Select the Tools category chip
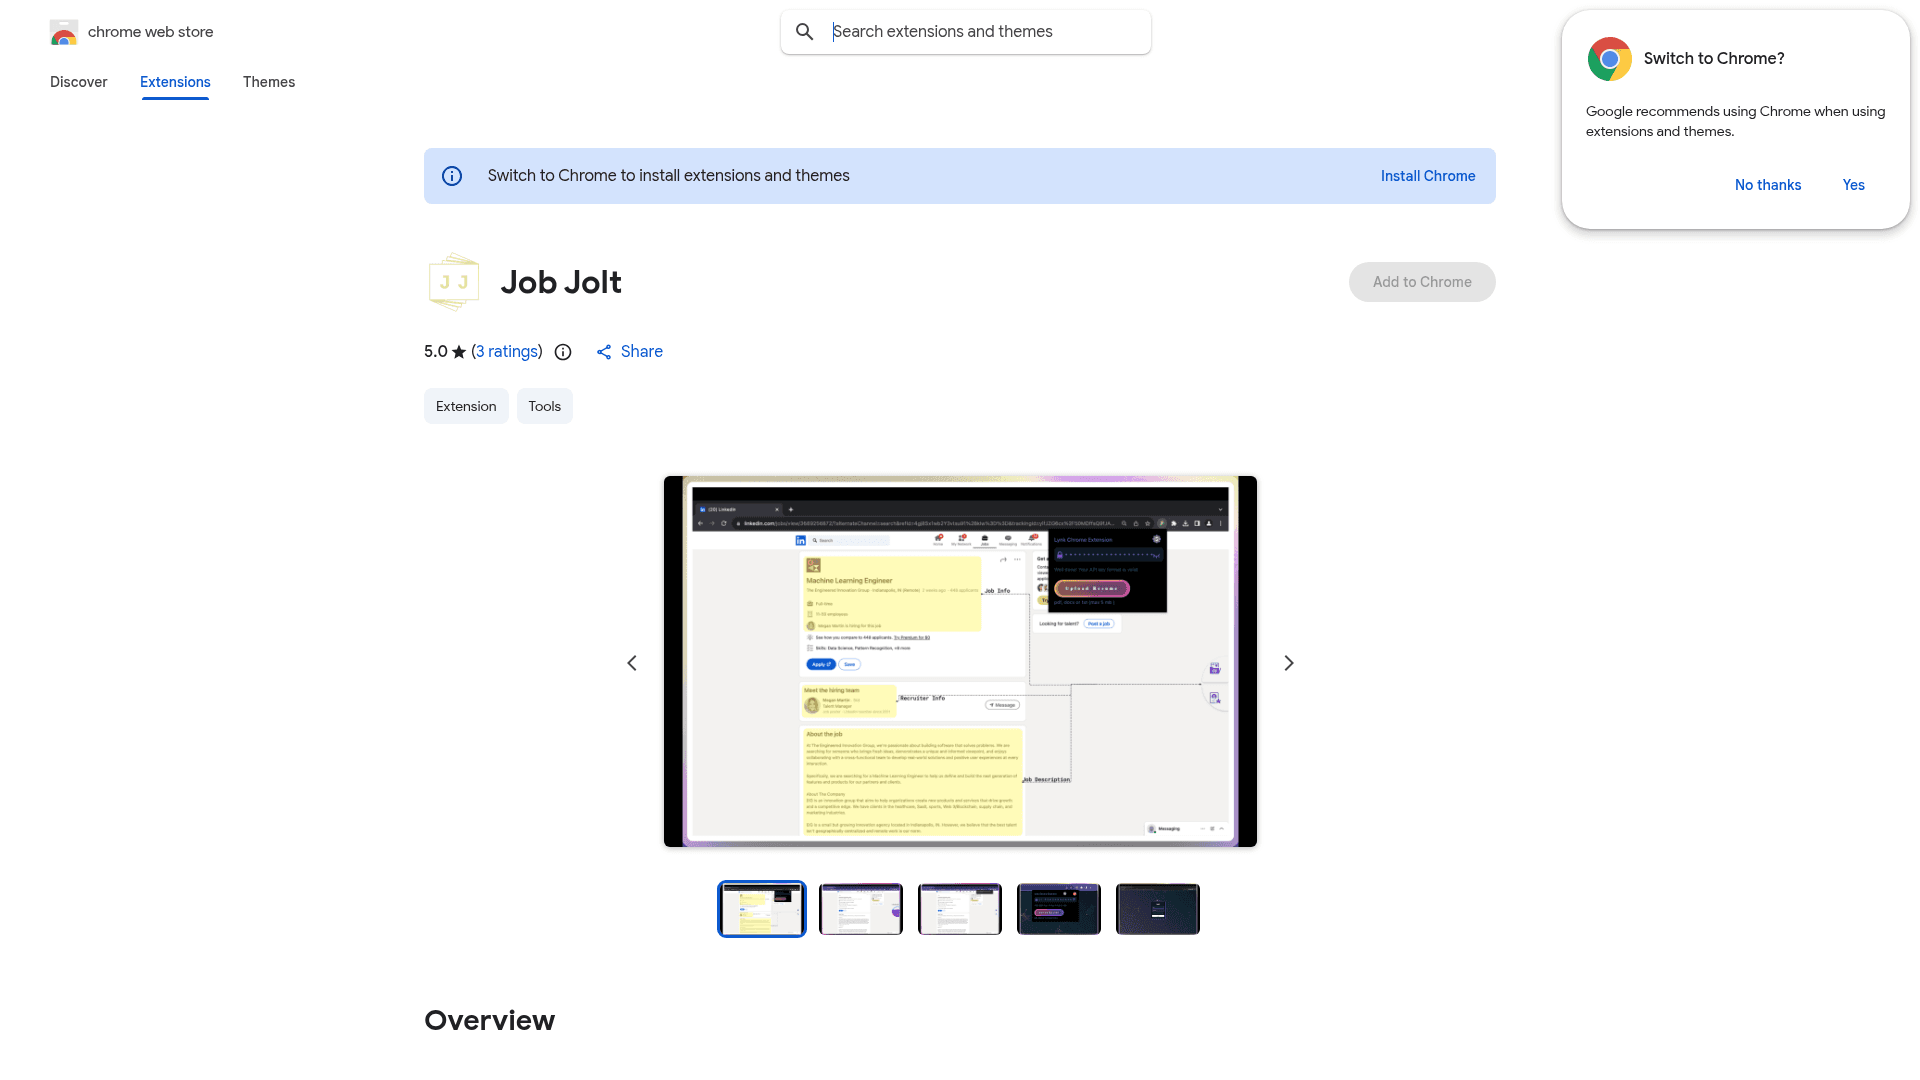Viewport: 1920px width, 1080px height. 544,405
